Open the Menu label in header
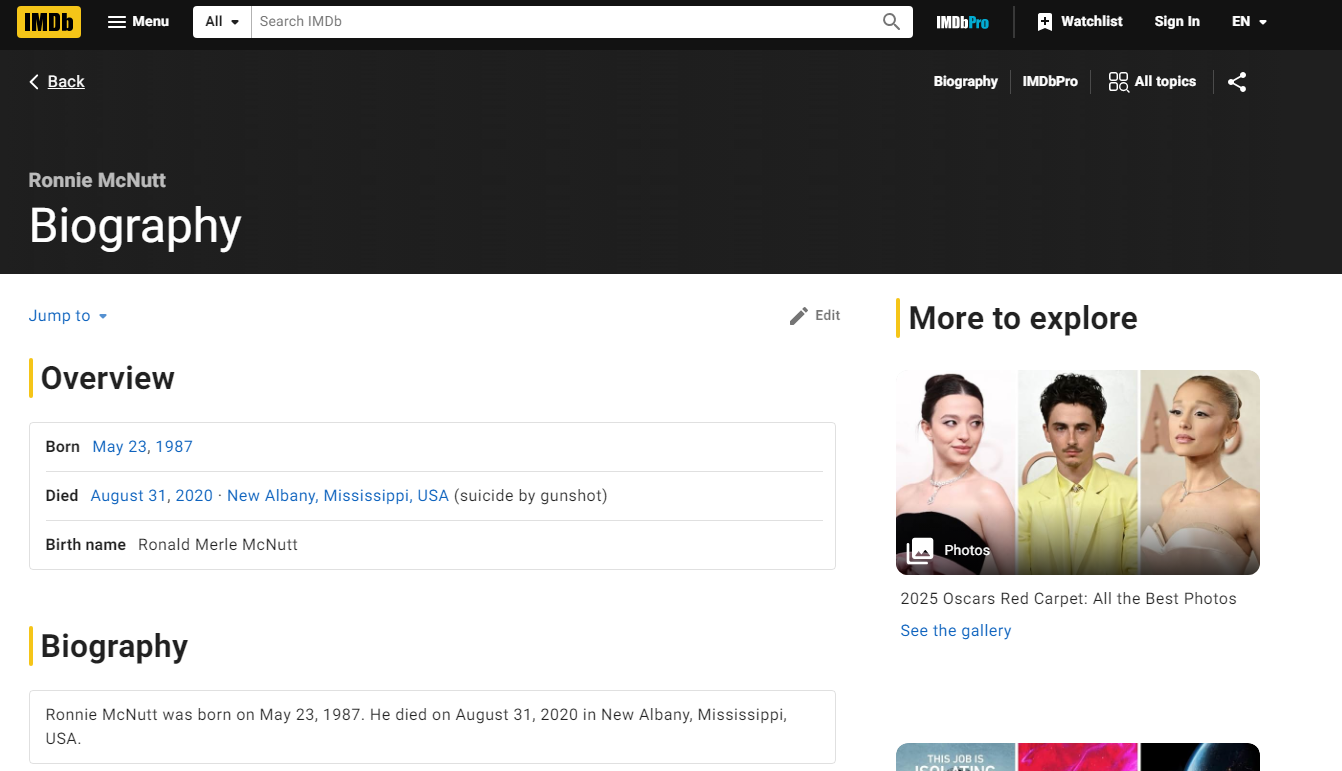 pos(151,22)
